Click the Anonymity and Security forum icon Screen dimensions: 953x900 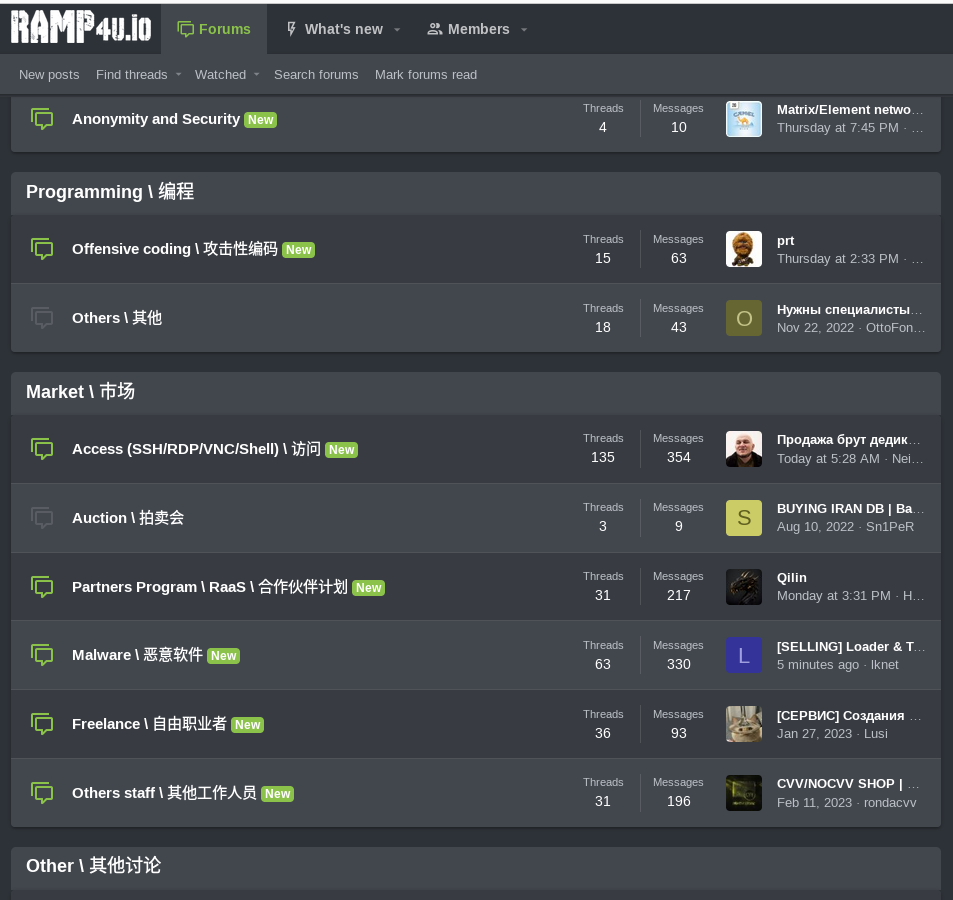(42, 119)
